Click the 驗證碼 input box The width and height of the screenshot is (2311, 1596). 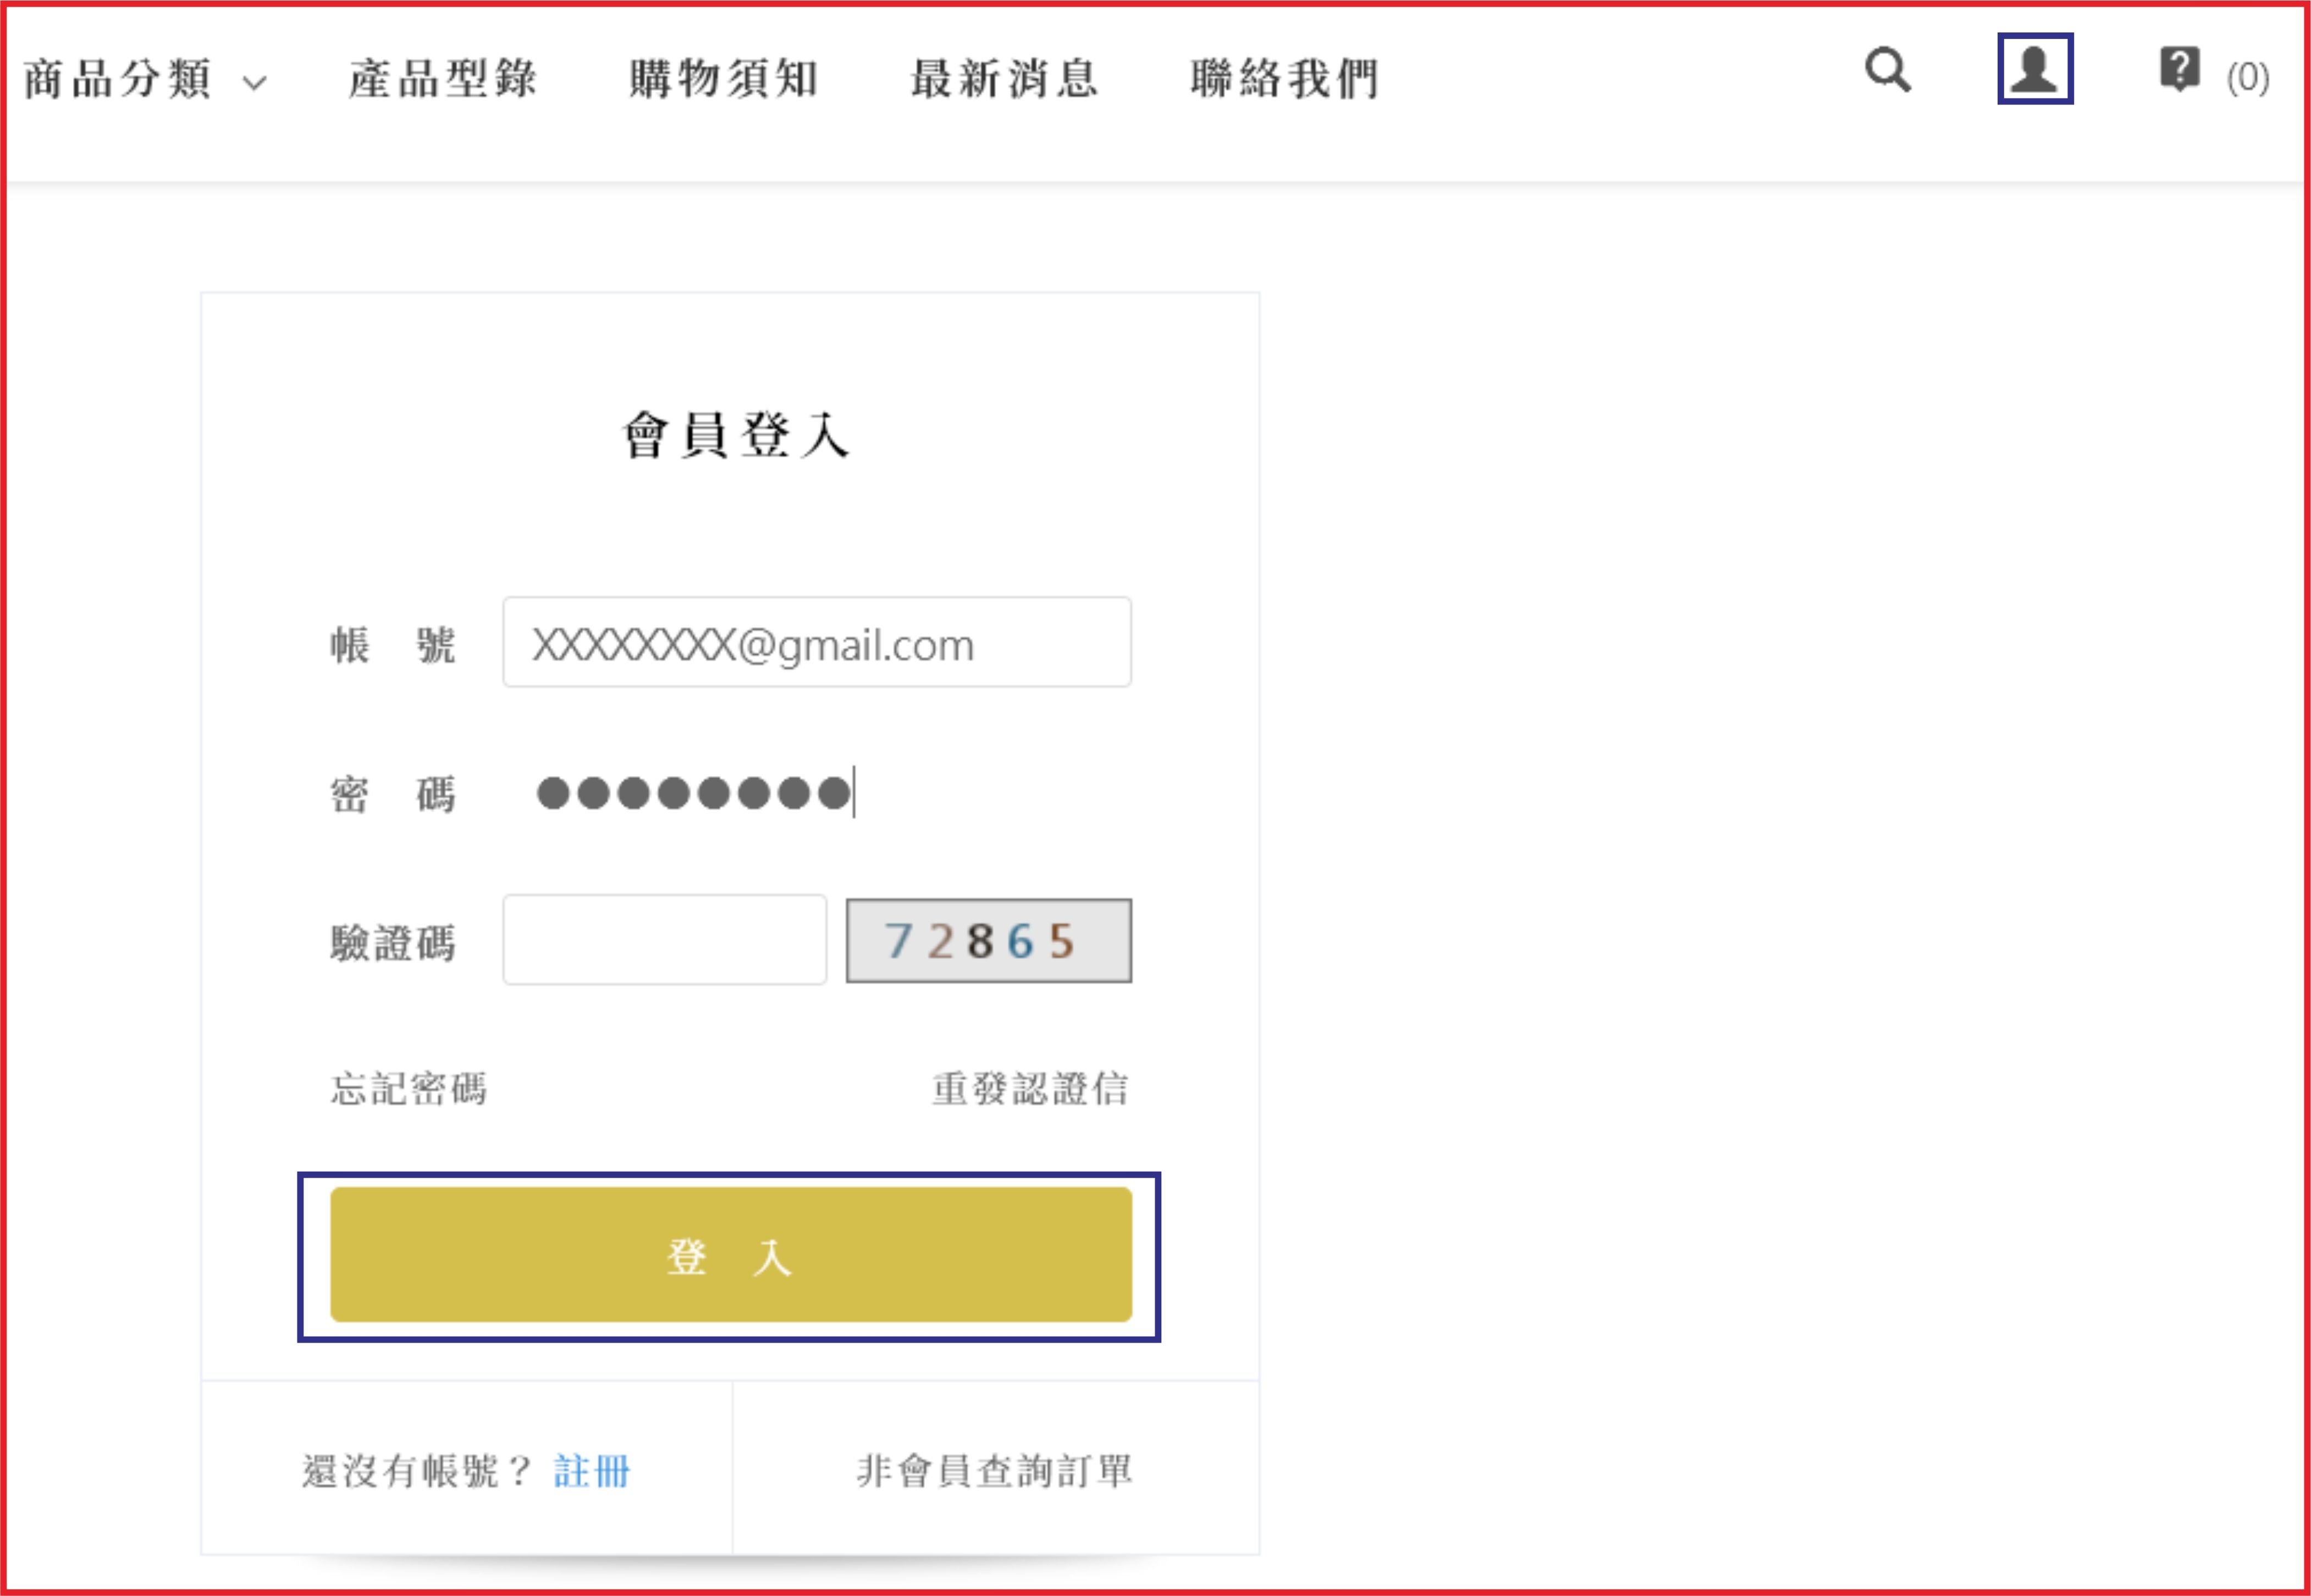pos(664,940)
